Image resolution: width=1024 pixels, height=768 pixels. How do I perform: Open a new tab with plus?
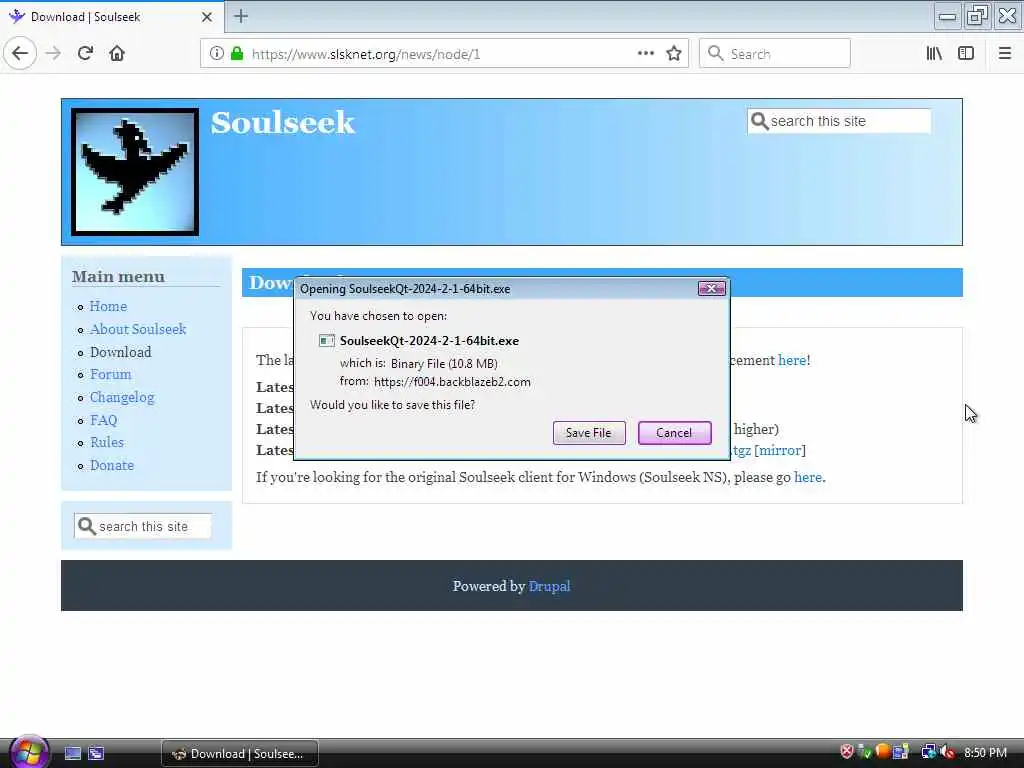click(241, 16)
